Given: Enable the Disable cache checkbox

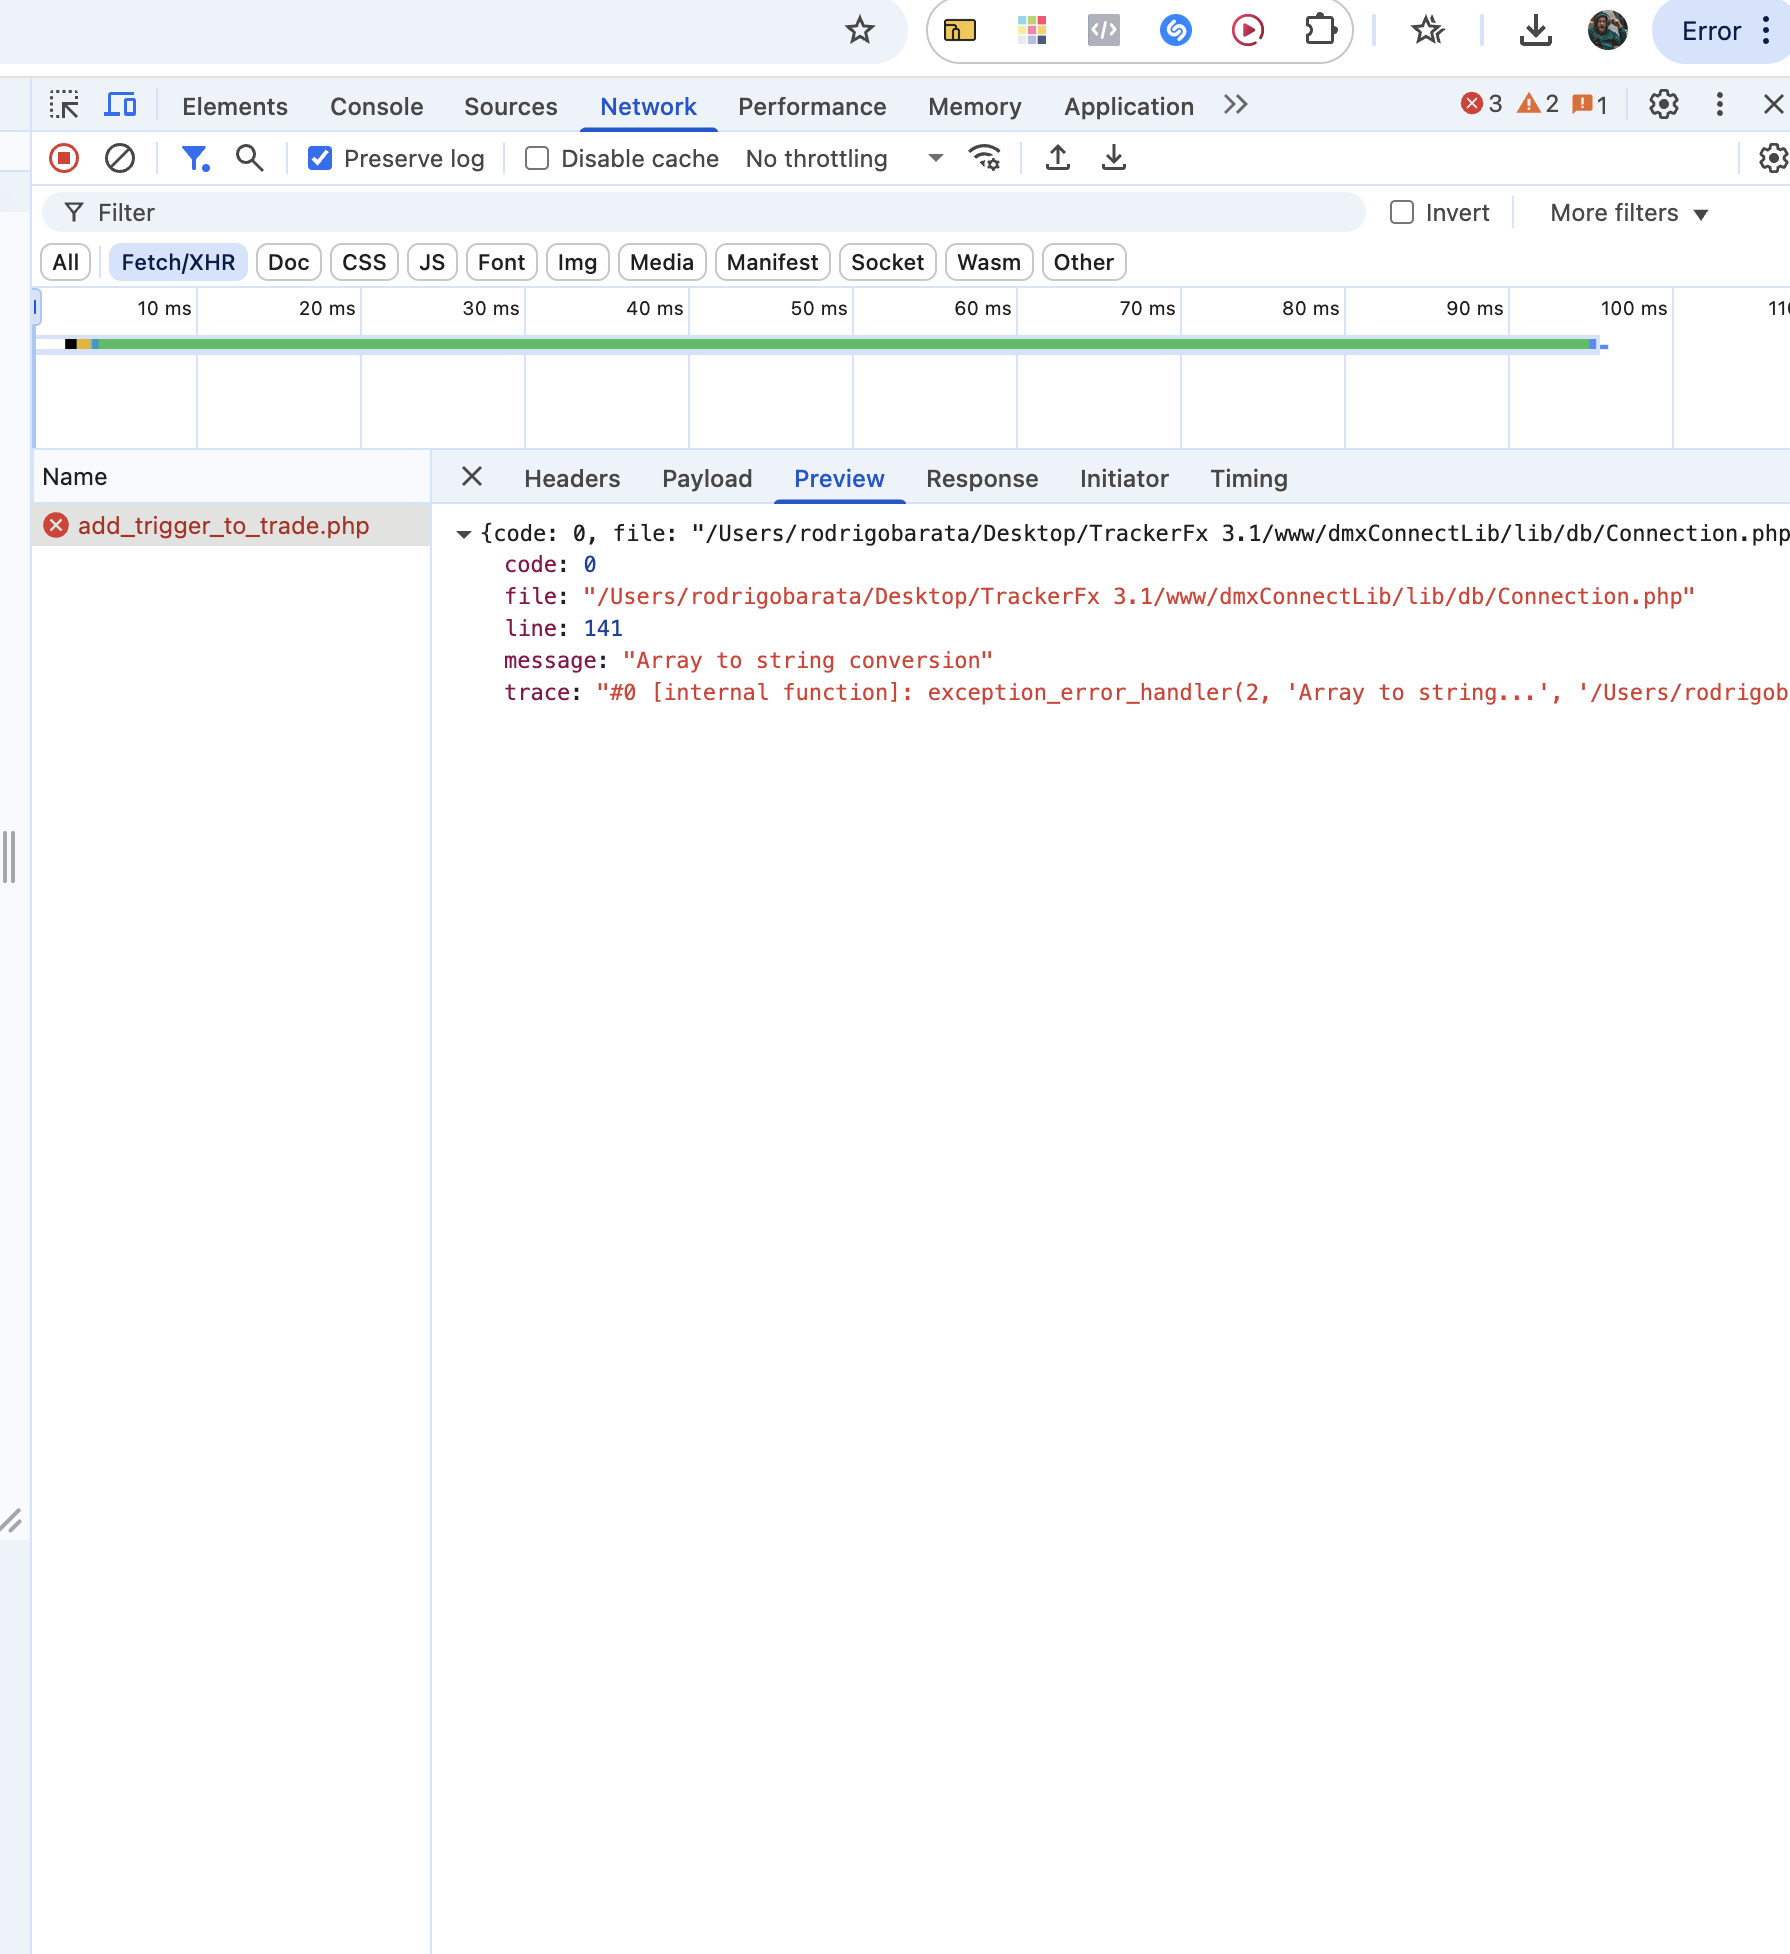Looking at the screenshot, I should point(537,158).
